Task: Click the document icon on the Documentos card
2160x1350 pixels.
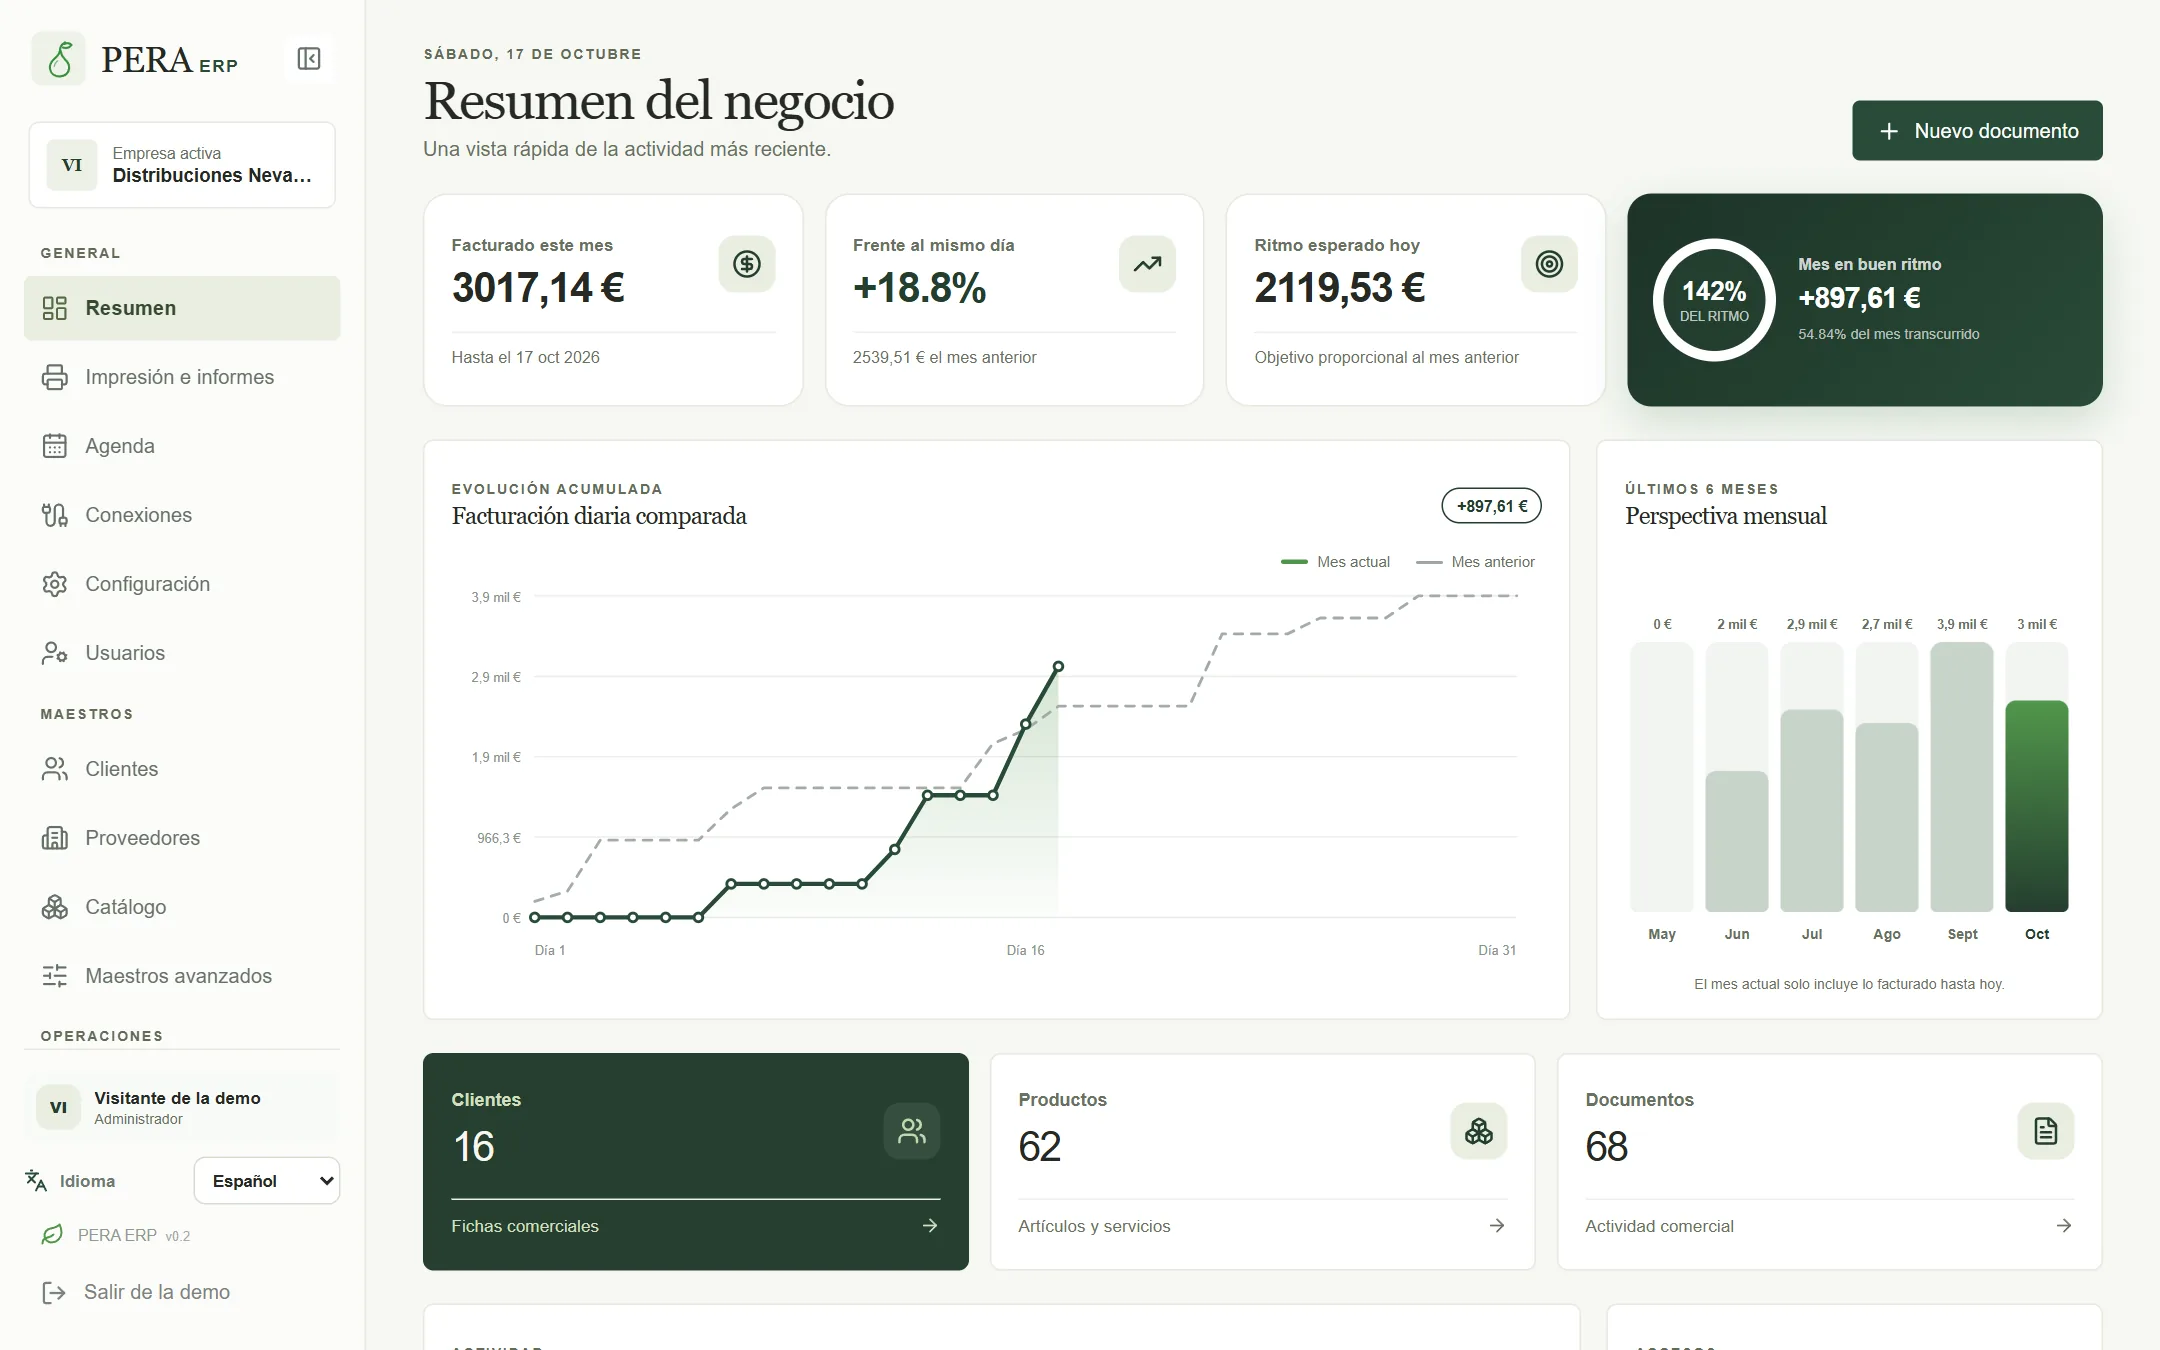Action: (x=2045, y=1131)
